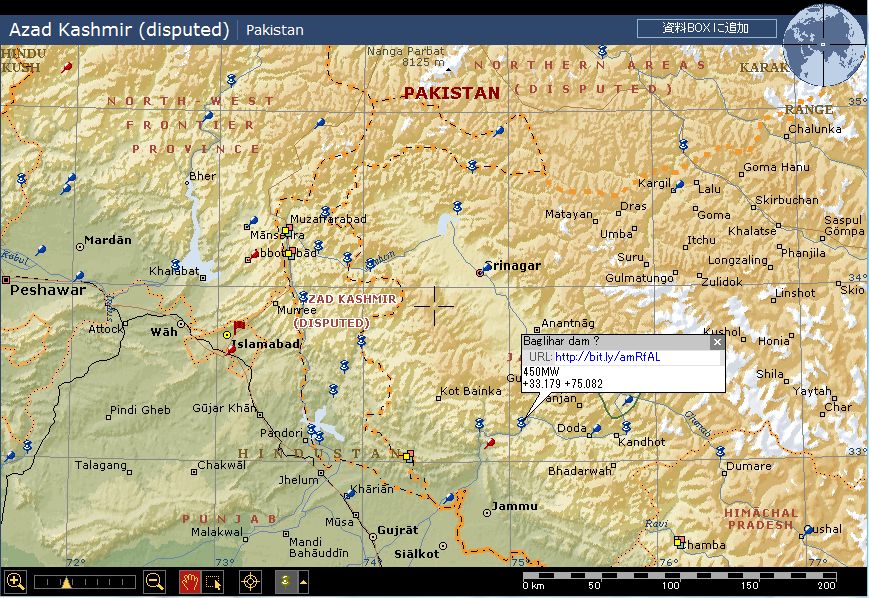Screen dimensions: 869x598
Task: Click the blue pushpin right of Doda
Action: 596,429
